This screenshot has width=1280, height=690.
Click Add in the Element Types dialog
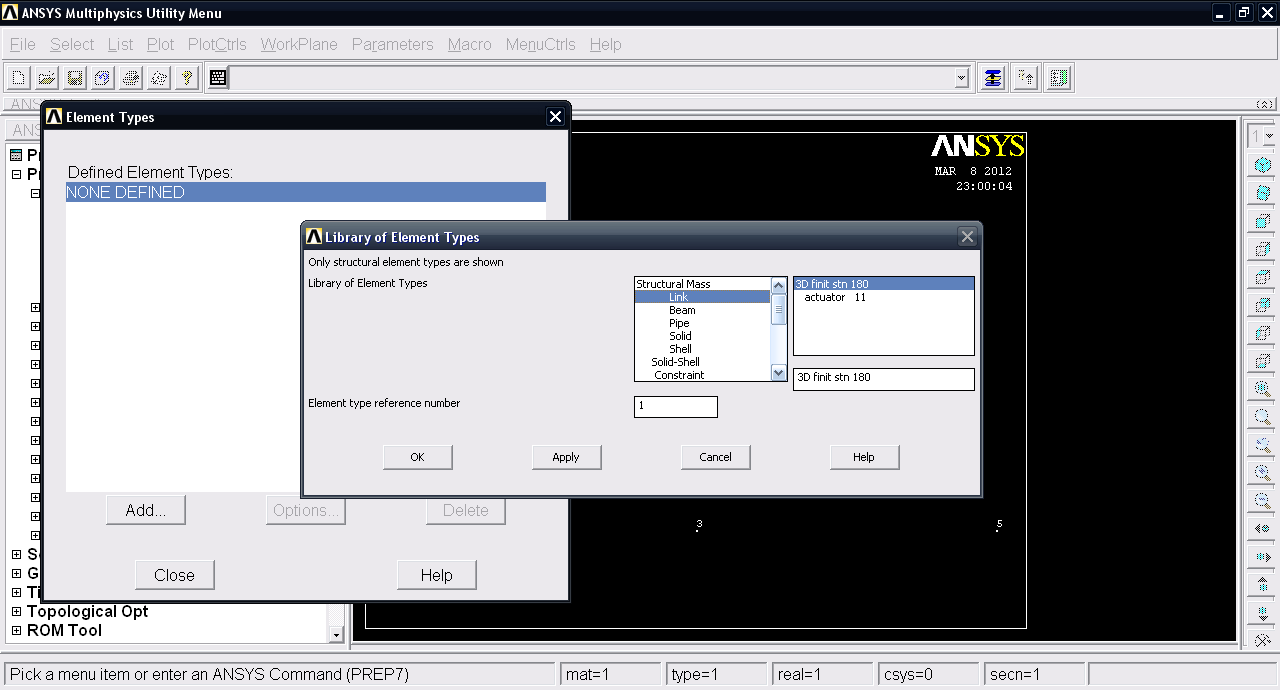[145, 509]
